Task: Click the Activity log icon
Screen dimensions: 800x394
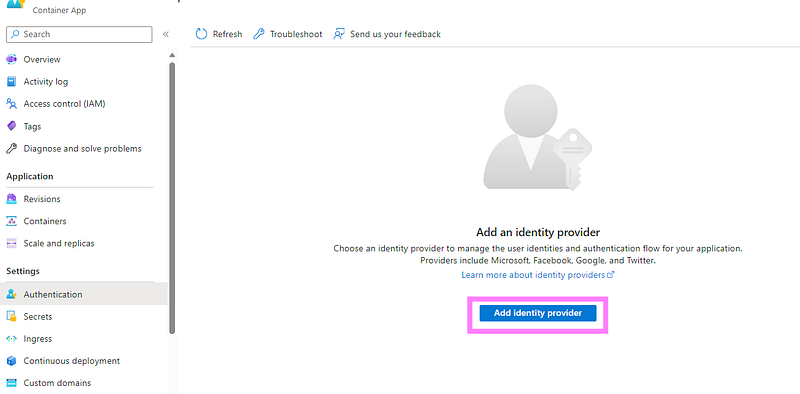Action: click(11, 82)
